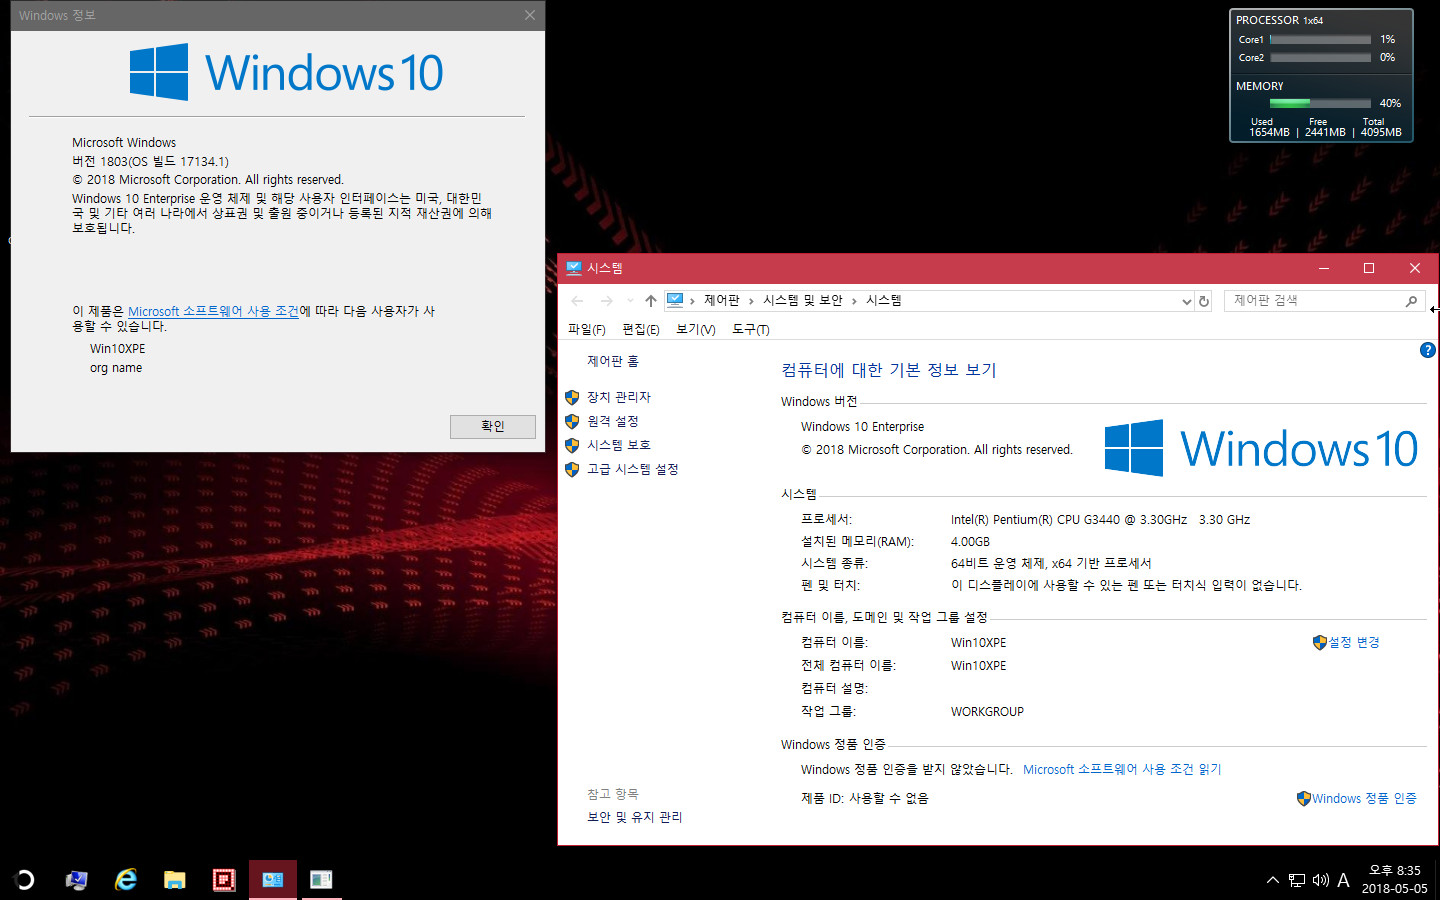The height and width of the screenshot is (900, 1440).
Task: Click the WORKGROUP value text
Action: 987,712
